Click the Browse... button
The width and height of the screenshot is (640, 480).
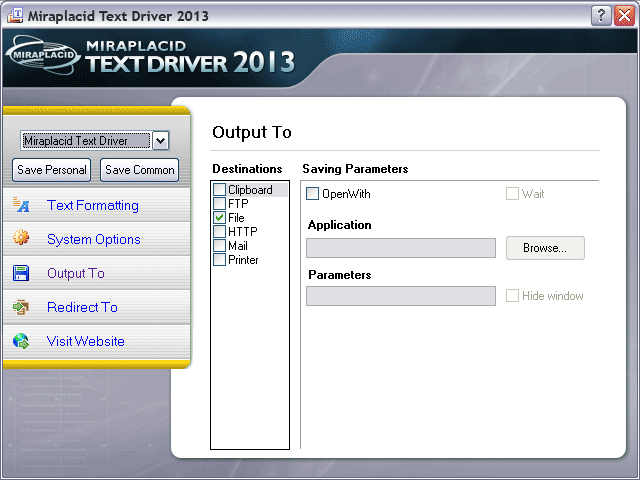pyautogui.click(x=545, y=248)
